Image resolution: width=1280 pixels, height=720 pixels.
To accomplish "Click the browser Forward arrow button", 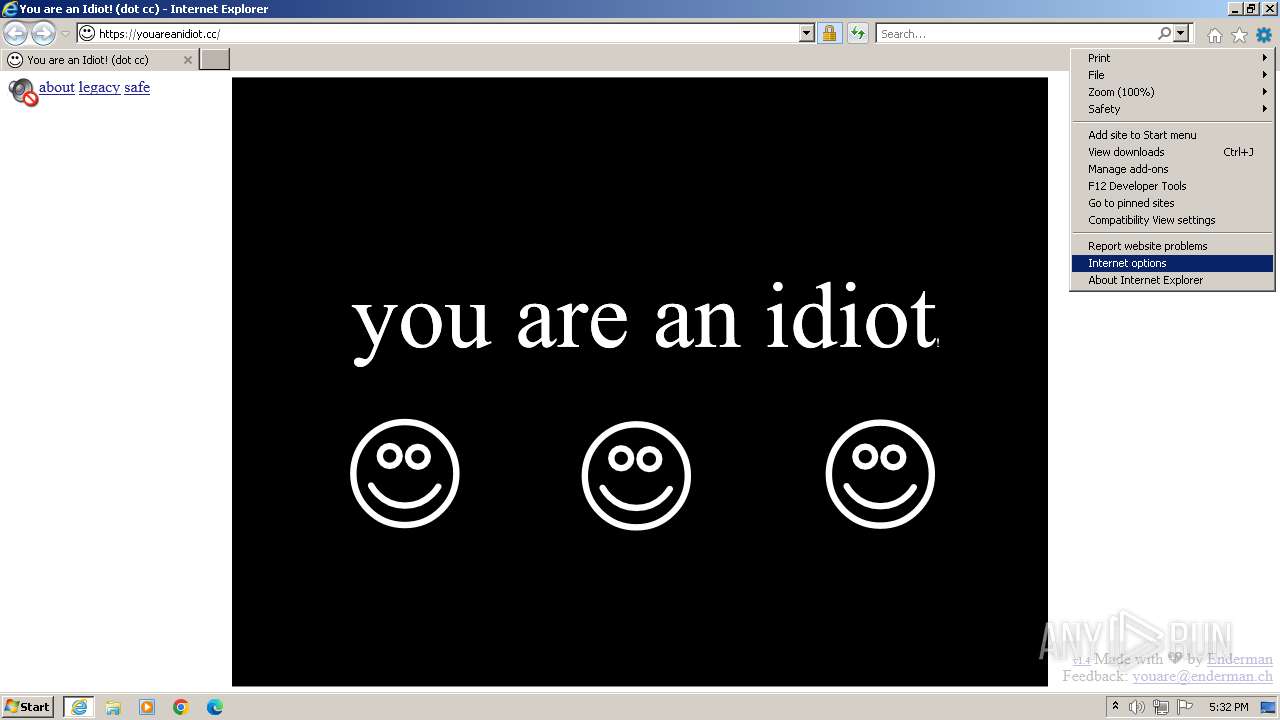I will (x=43, y=34).
